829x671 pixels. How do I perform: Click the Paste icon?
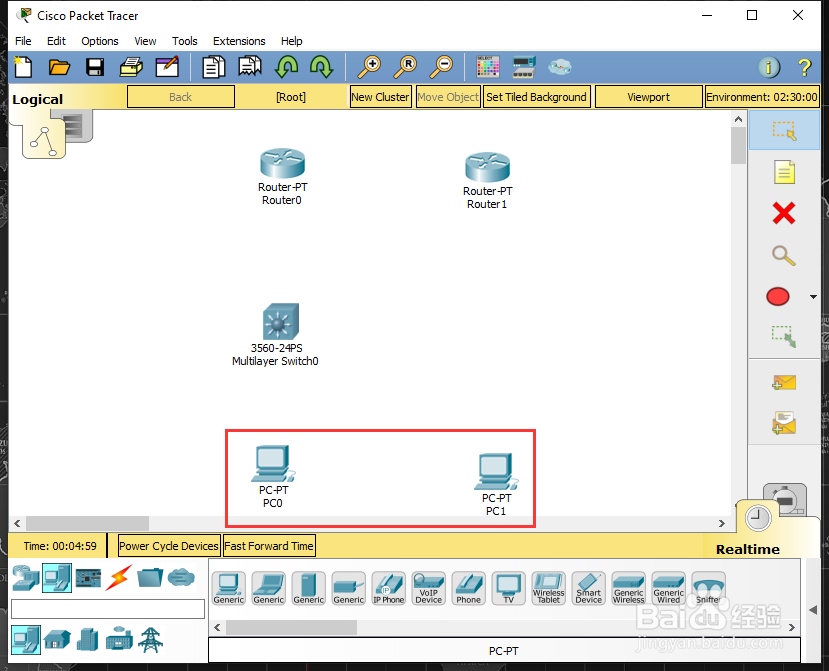pyautogui.click(x=250, y=67)
